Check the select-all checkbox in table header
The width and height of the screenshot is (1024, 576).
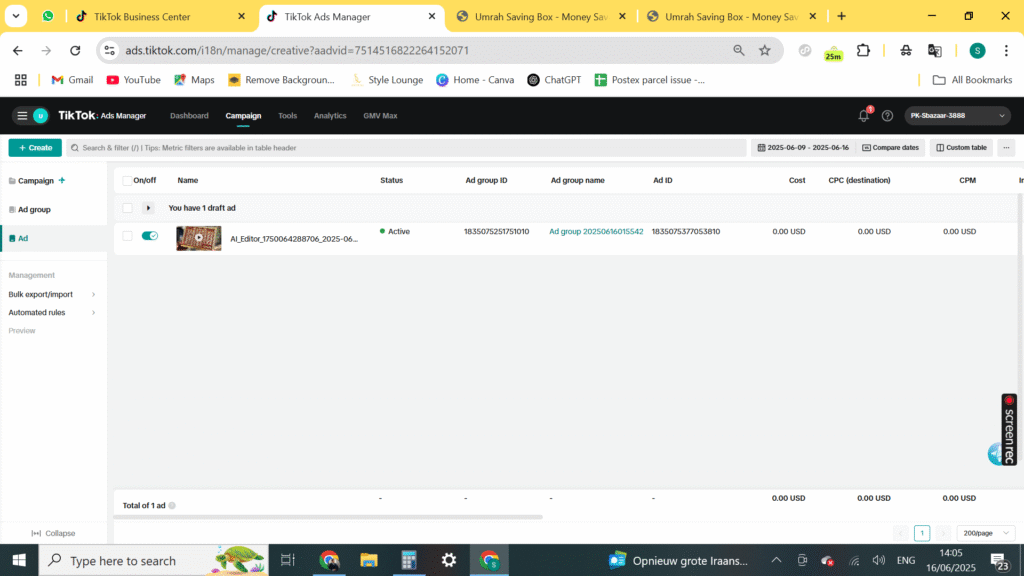(x=127, y=181)
